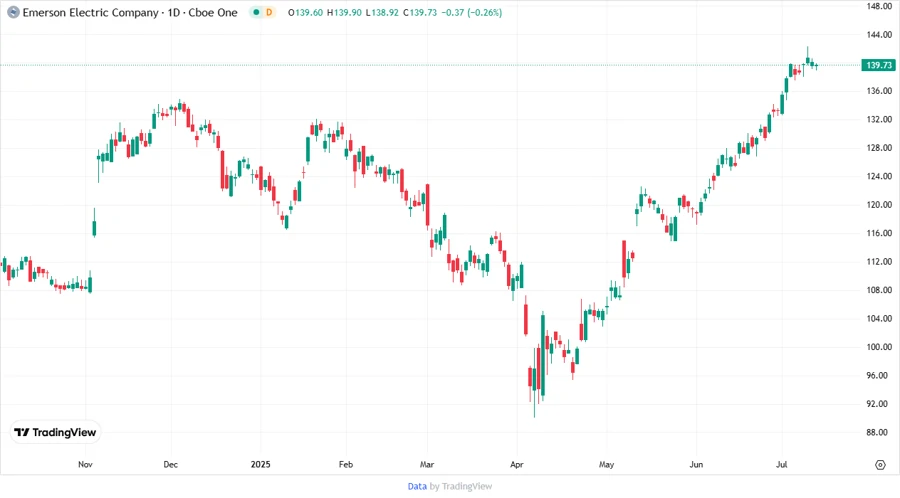Click the Apr time axis label
900x498 pixels.
point(517,464)
